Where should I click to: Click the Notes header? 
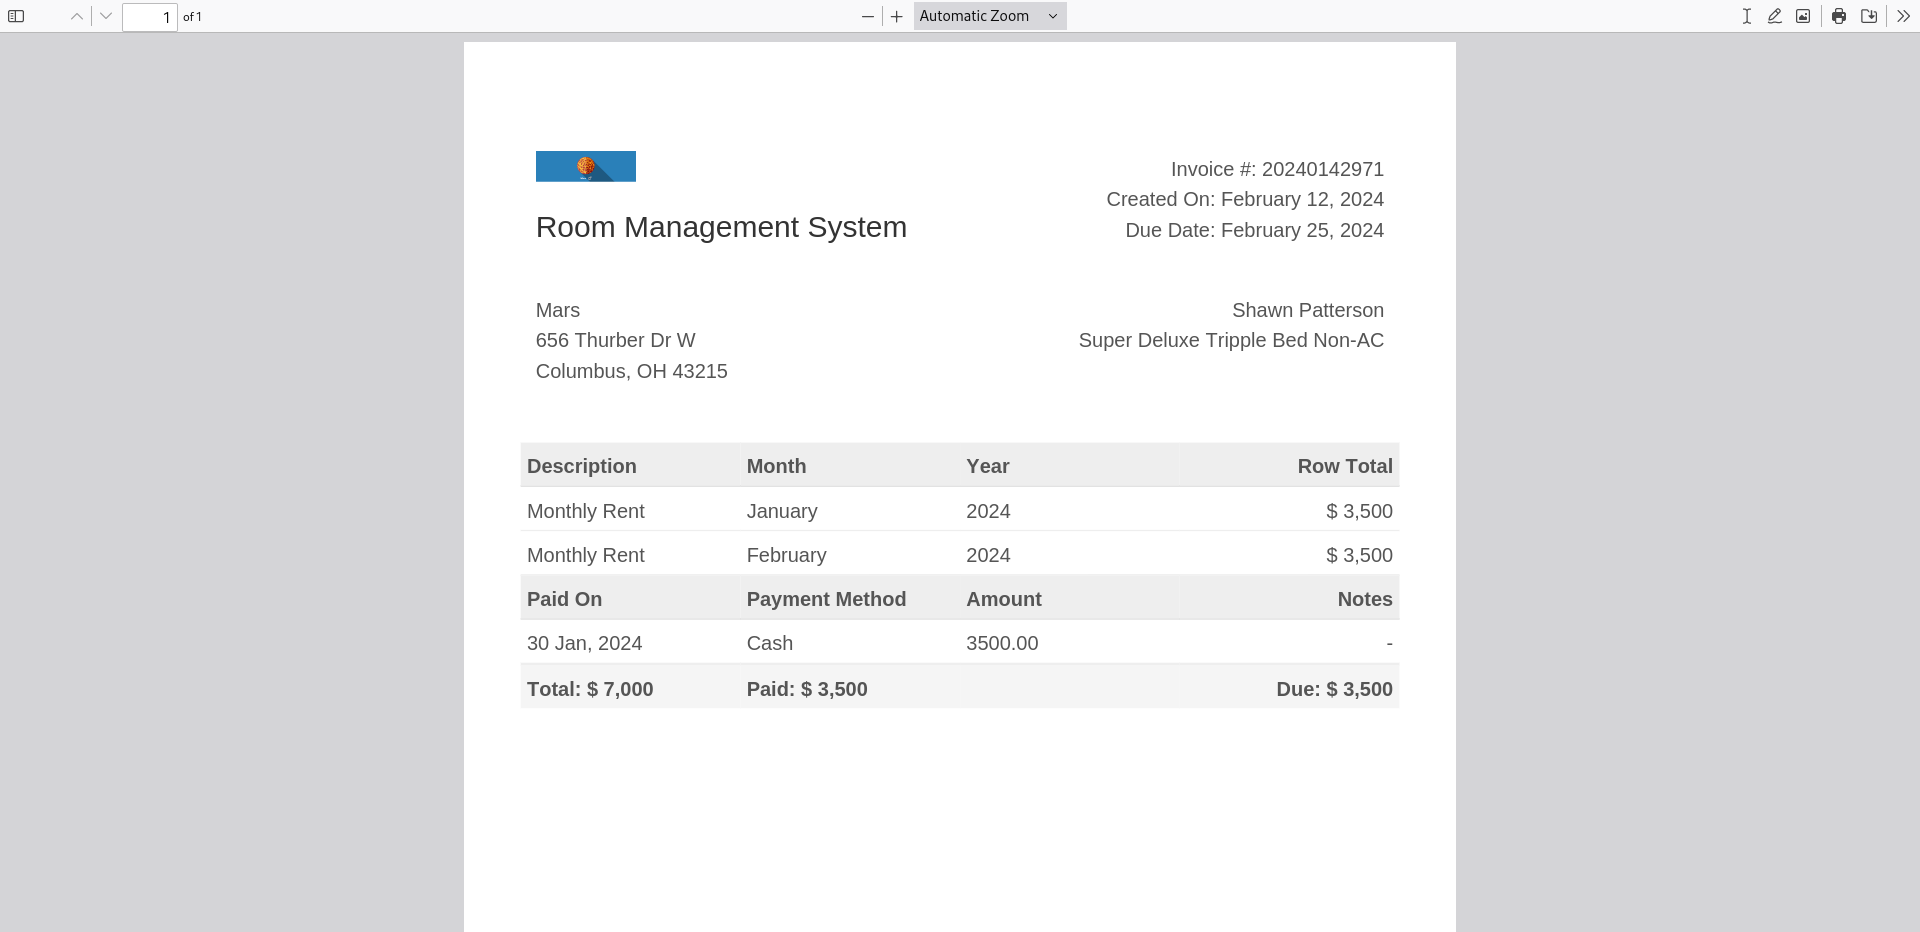[1365, 599]
